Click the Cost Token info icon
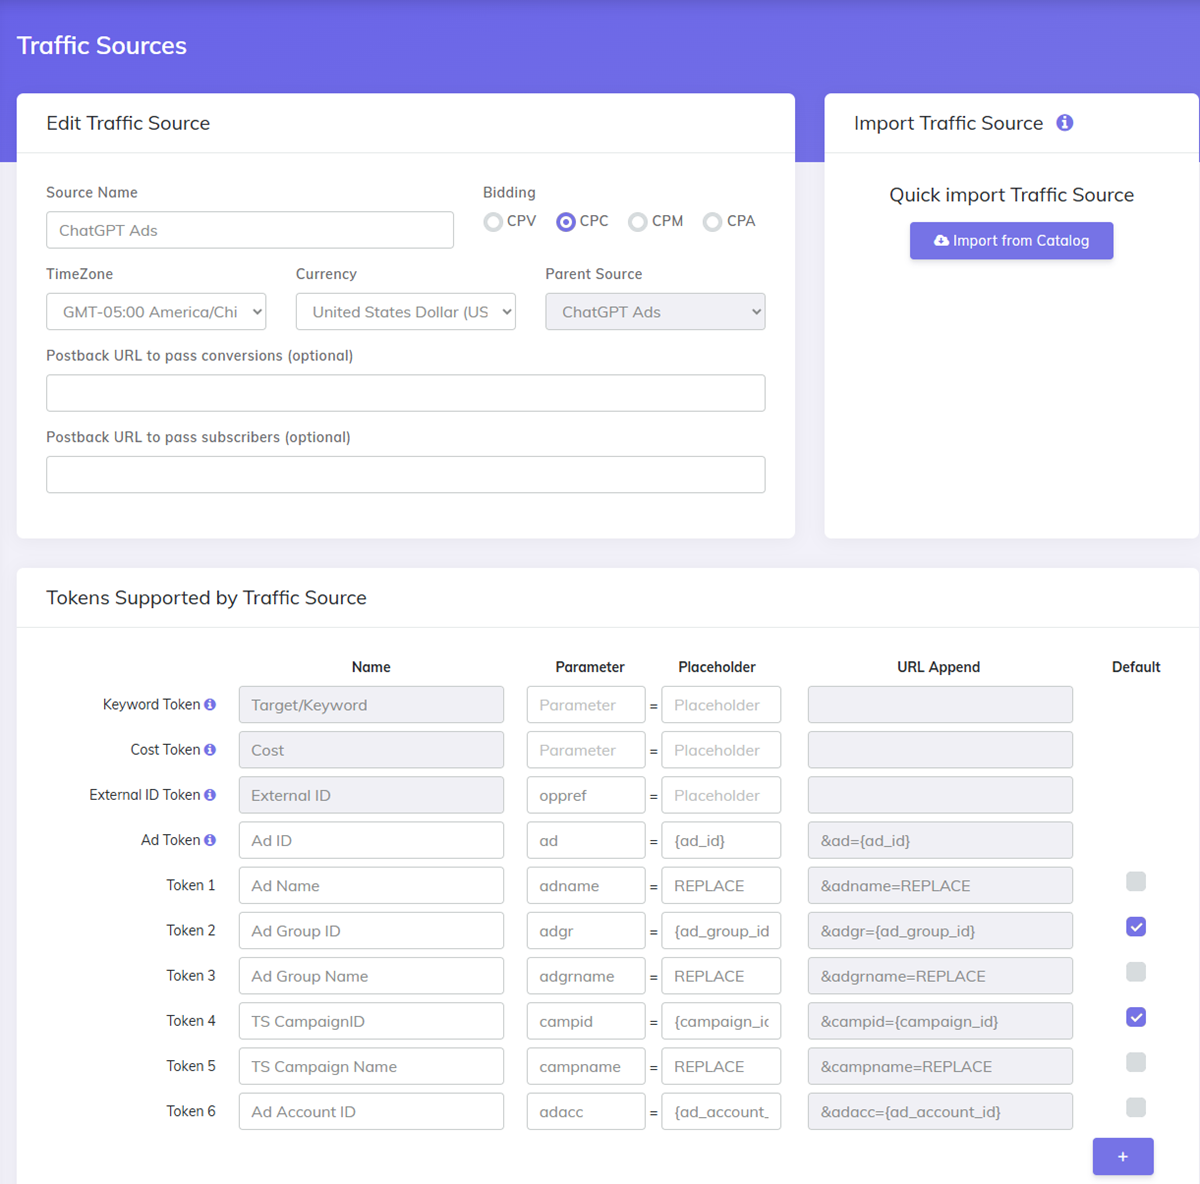 click(210, 750)
